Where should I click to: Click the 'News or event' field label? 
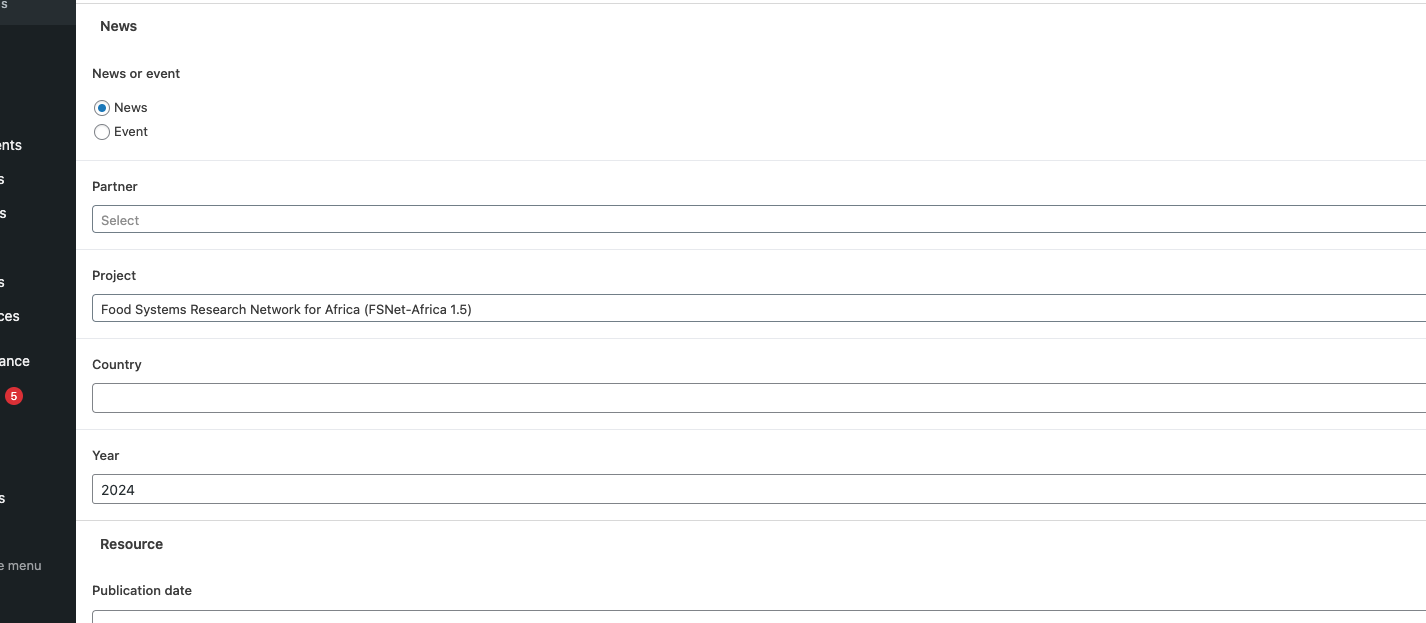136,74
